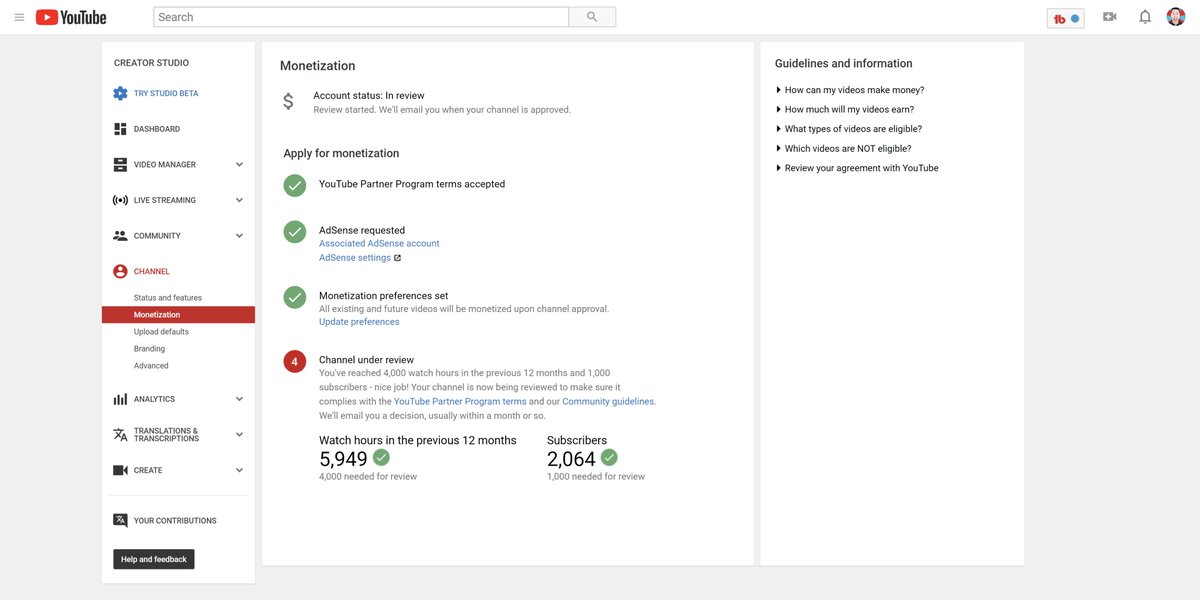Open Advanced submenu item
This screenshot has height=600, width=1200.
point(151,366)
